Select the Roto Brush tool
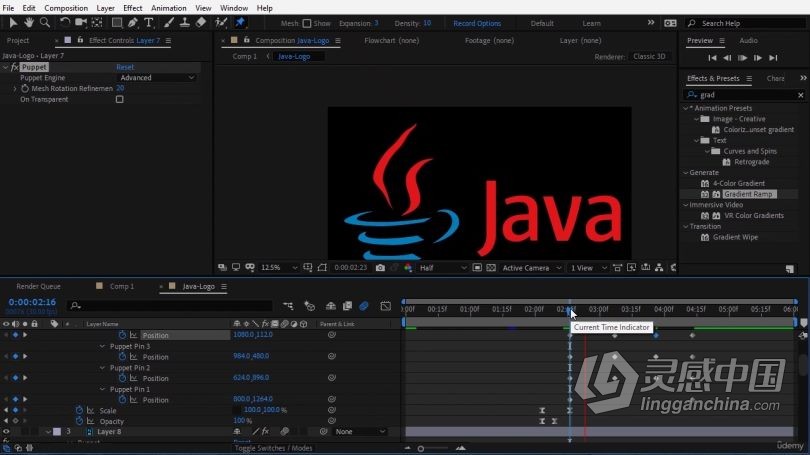Viewport: 810px width, 455px height. coord(221,23)
